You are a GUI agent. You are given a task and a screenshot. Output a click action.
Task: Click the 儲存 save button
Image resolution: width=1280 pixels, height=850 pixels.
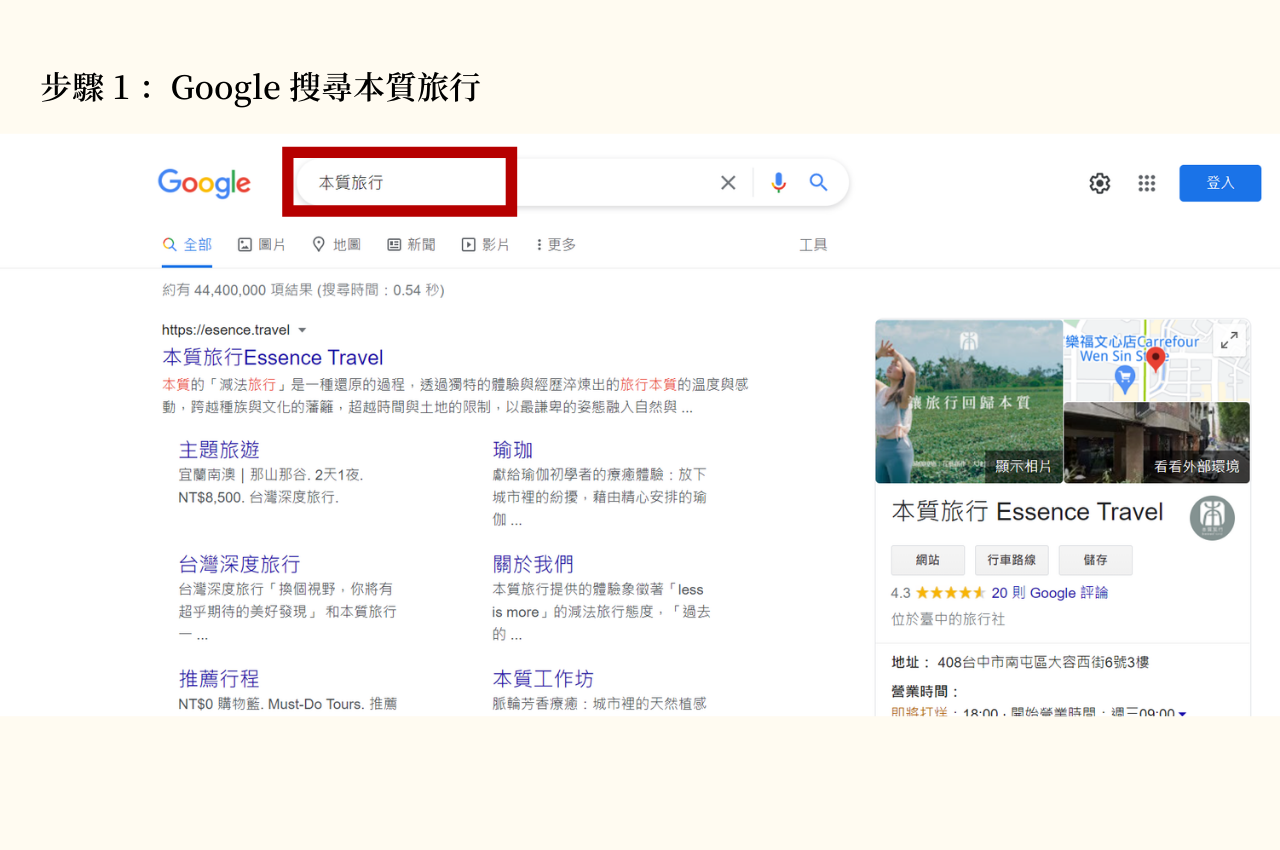click(x=1095, y=560)
